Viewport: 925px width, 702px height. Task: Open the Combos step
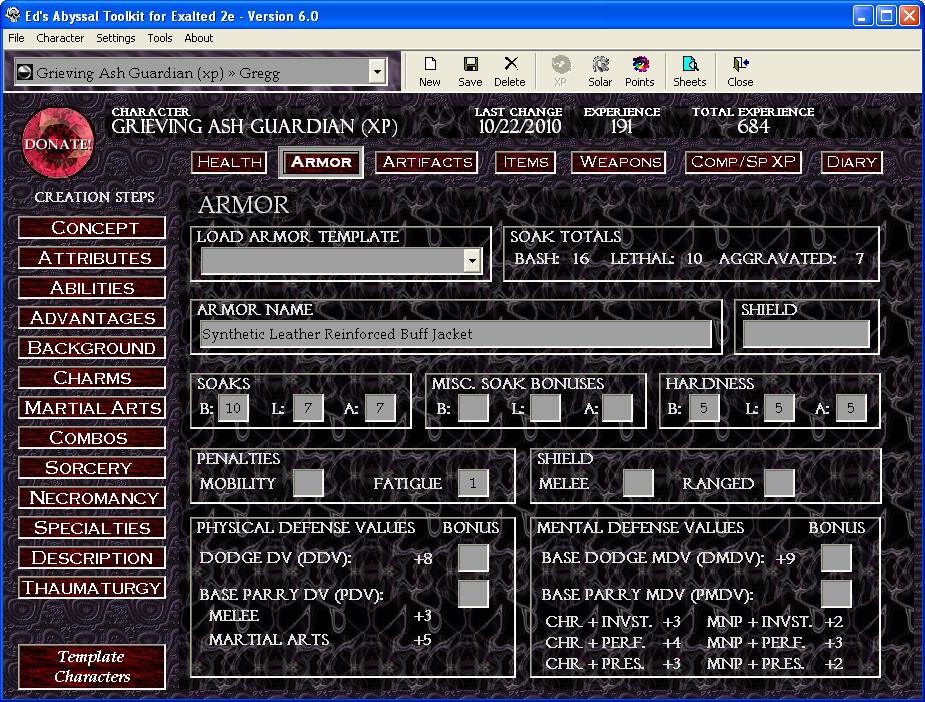92,438
